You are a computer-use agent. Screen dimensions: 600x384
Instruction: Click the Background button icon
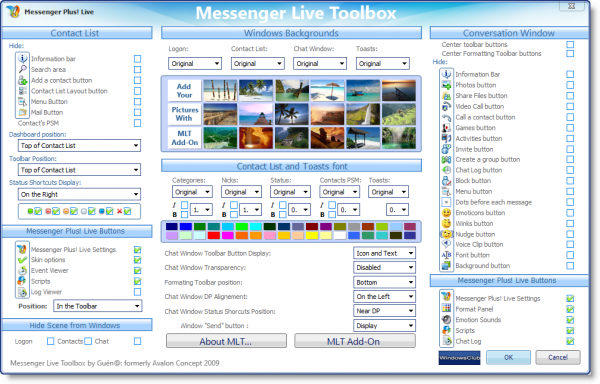point(446,265)
